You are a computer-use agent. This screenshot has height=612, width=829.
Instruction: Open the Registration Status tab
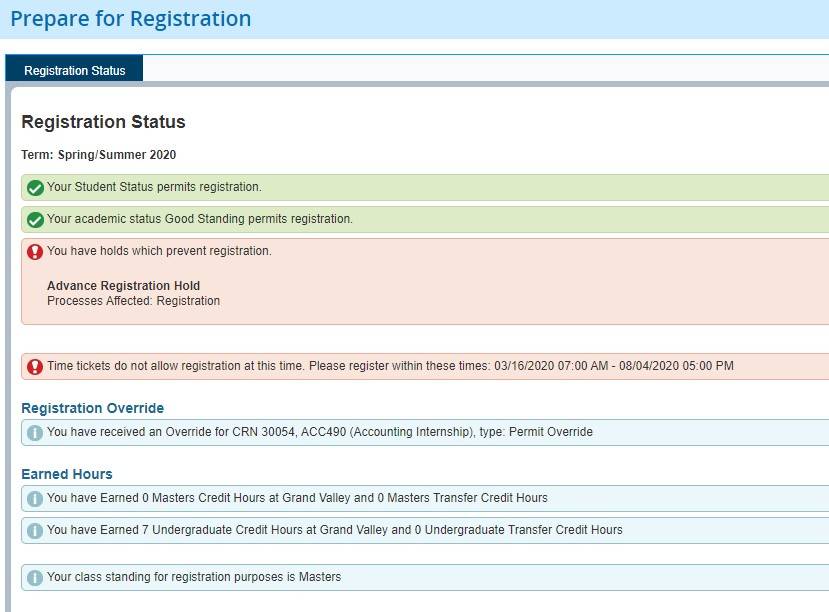click(x=75, y=70)
